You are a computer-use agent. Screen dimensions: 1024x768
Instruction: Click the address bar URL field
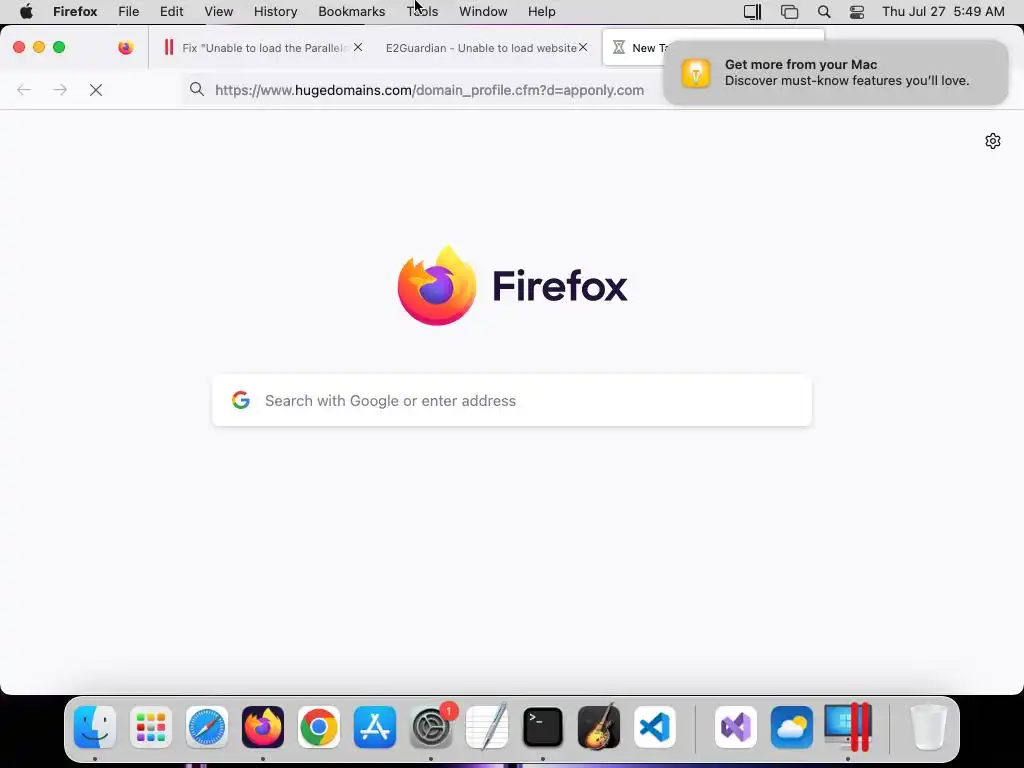[429, 90]
